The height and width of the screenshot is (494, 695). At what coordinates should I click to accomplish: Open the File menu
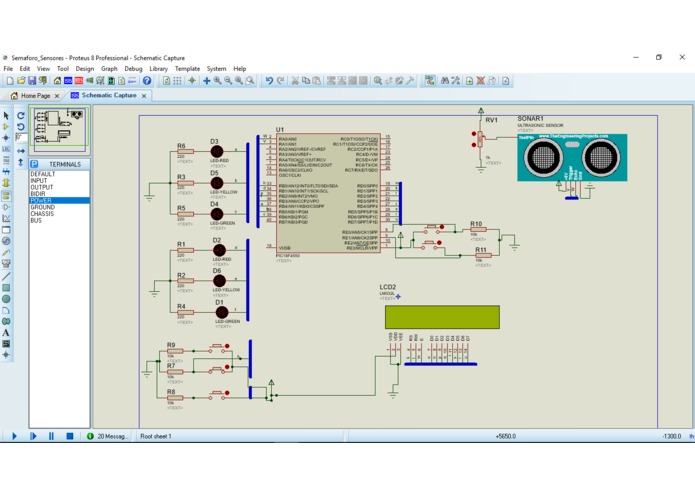tap(8, 69)
